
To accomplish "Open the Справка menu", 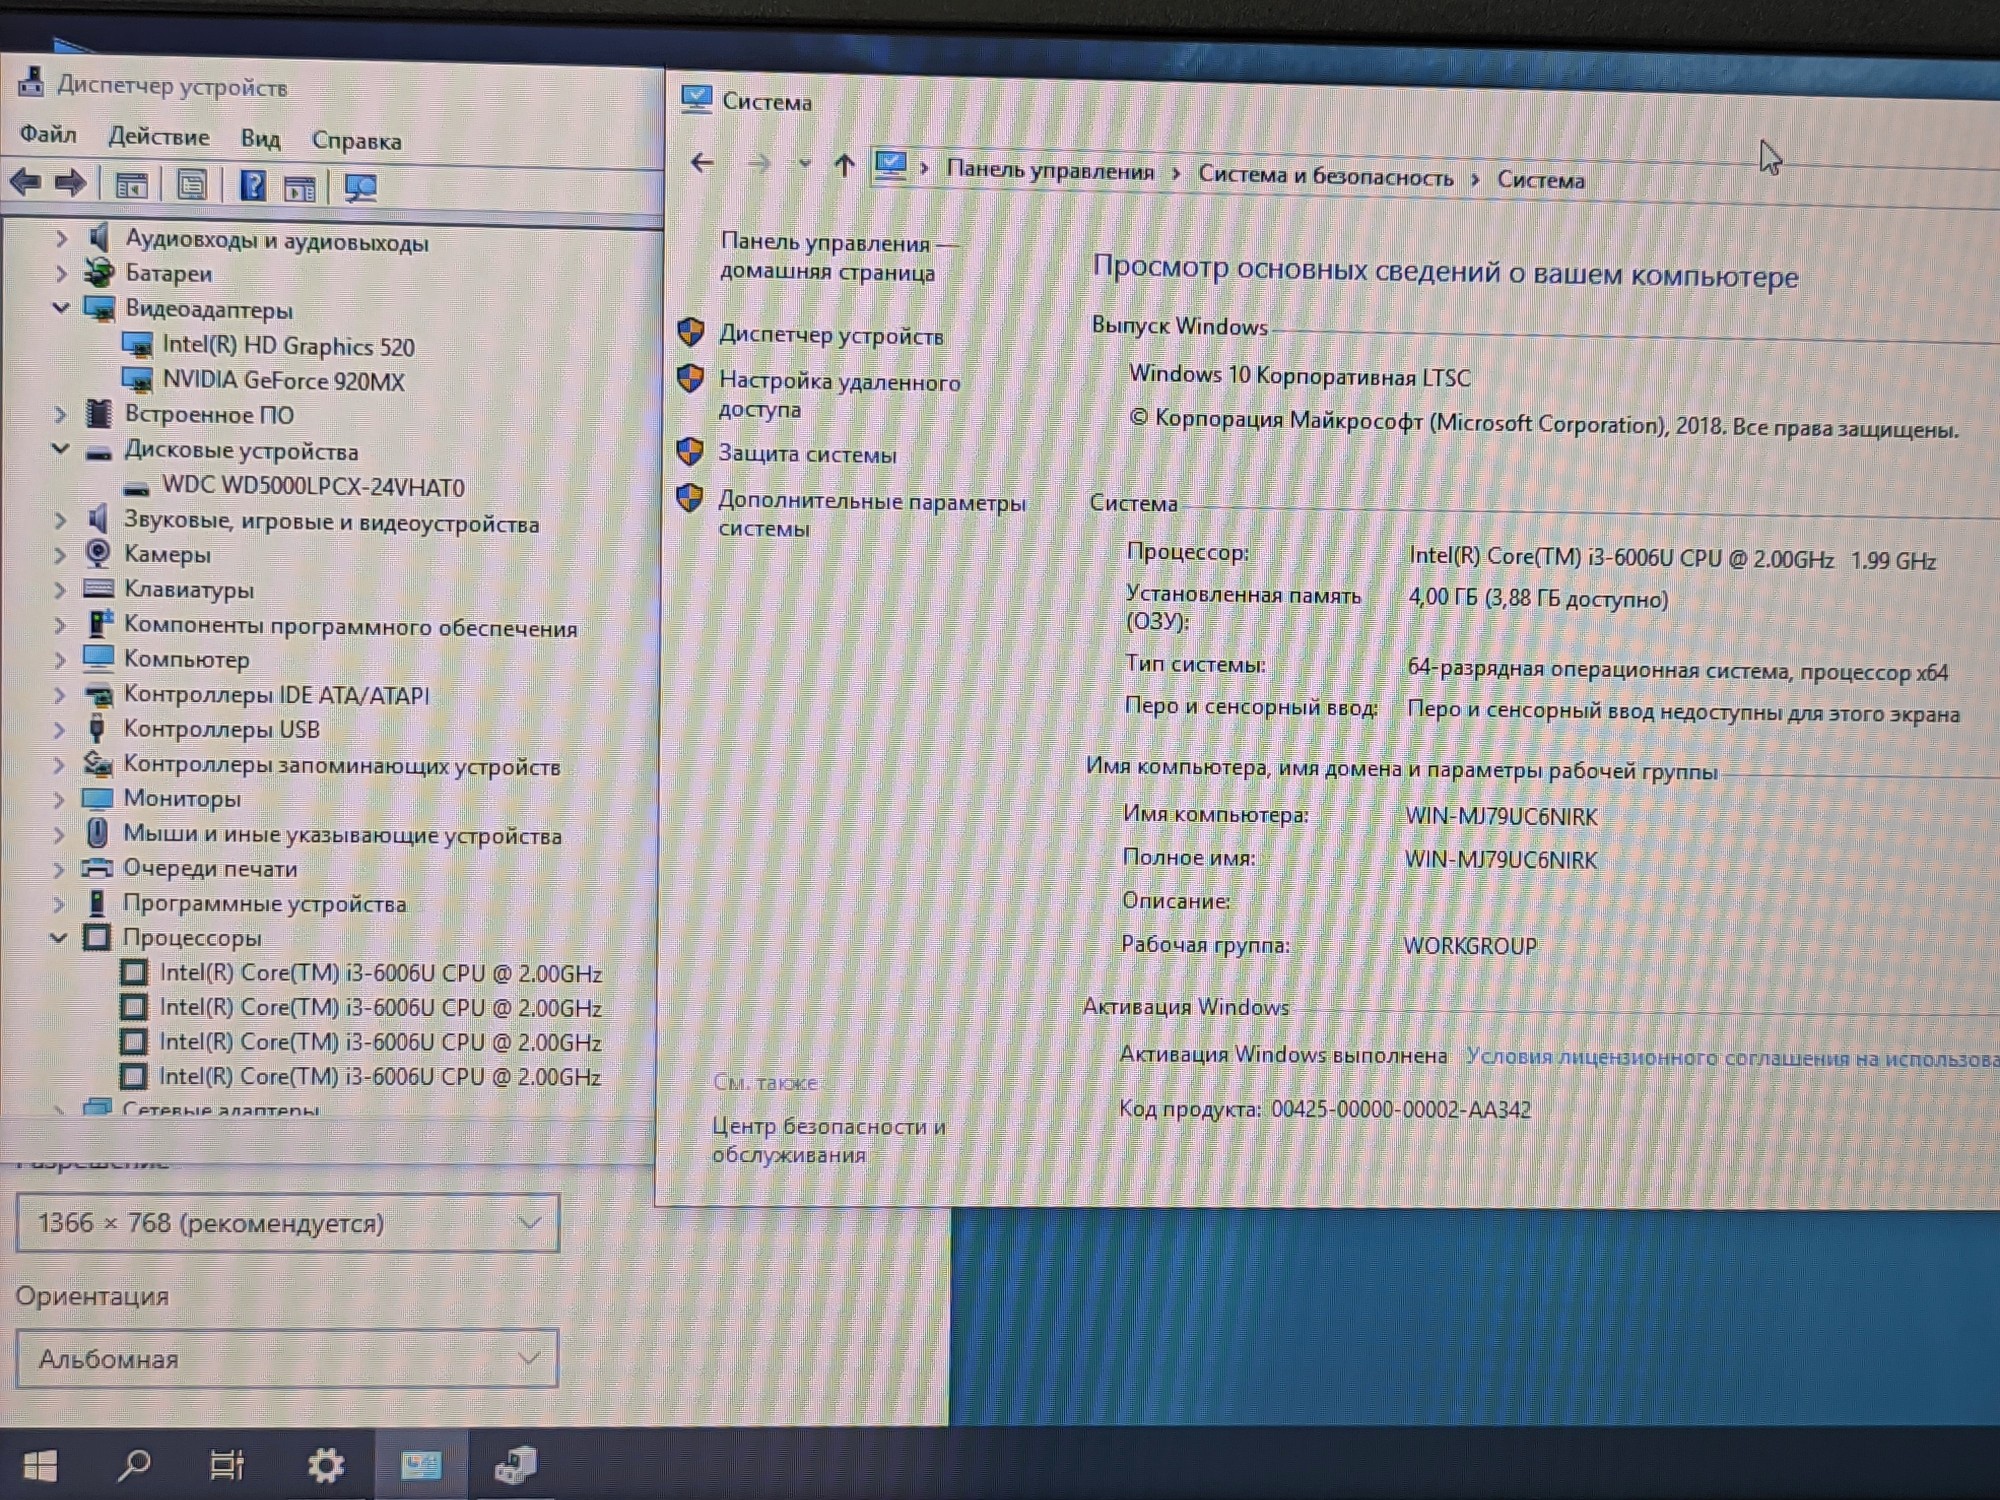I will coord(356,140).
